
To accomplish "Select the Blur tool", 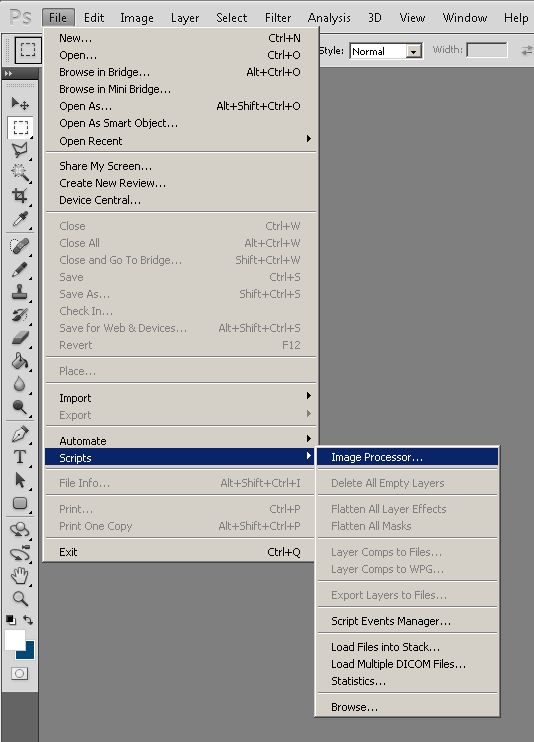I will point(20,384).
